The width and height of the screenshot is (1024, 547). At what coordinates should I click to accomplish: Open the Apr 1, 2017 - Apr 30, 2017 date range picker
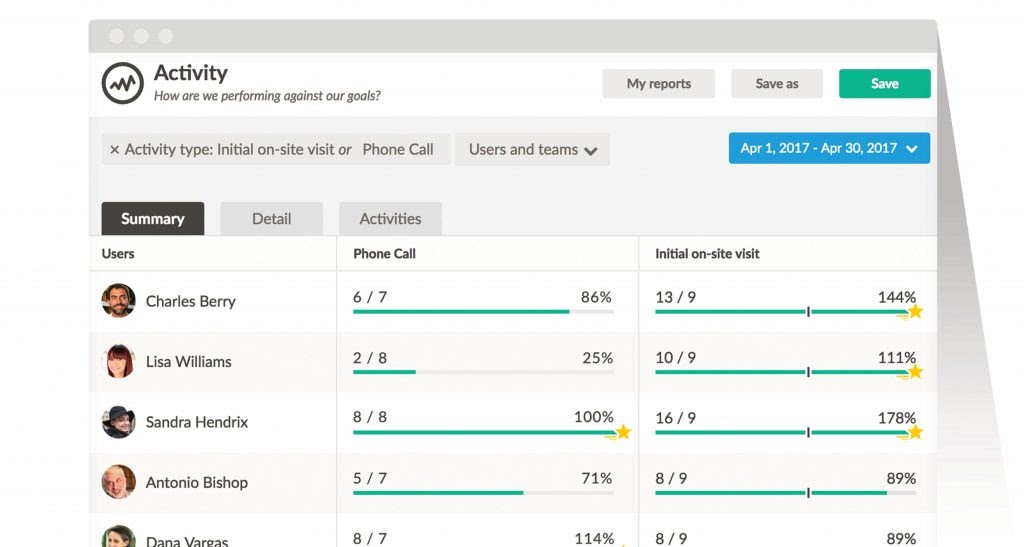coord(829,148)
